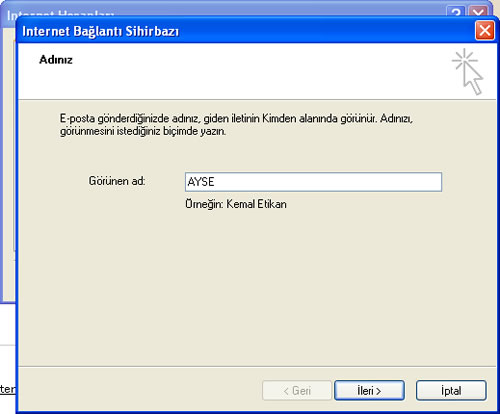Click the partially visible underlined link at bottom-left
This screenshot has height=414, width=500.
(x=7, y=389)
